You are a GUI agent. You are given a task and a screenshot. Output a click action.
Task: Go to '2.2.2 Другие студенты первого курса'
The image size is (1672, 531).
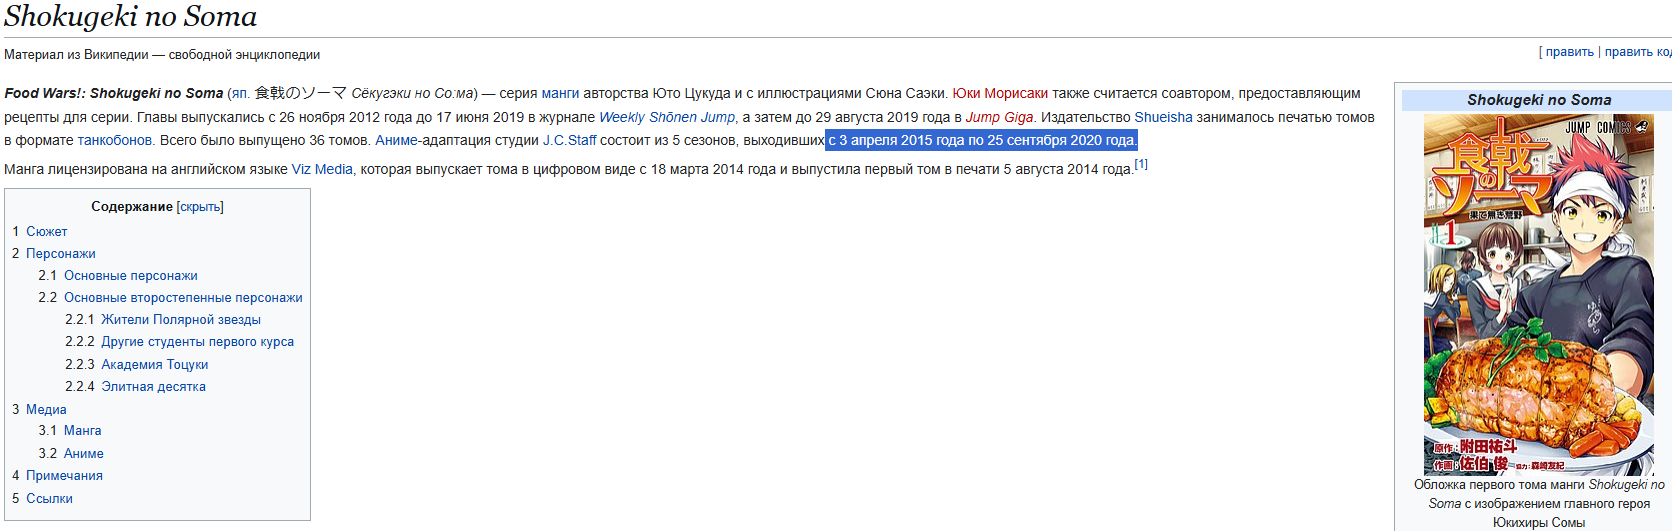(180, 341)
